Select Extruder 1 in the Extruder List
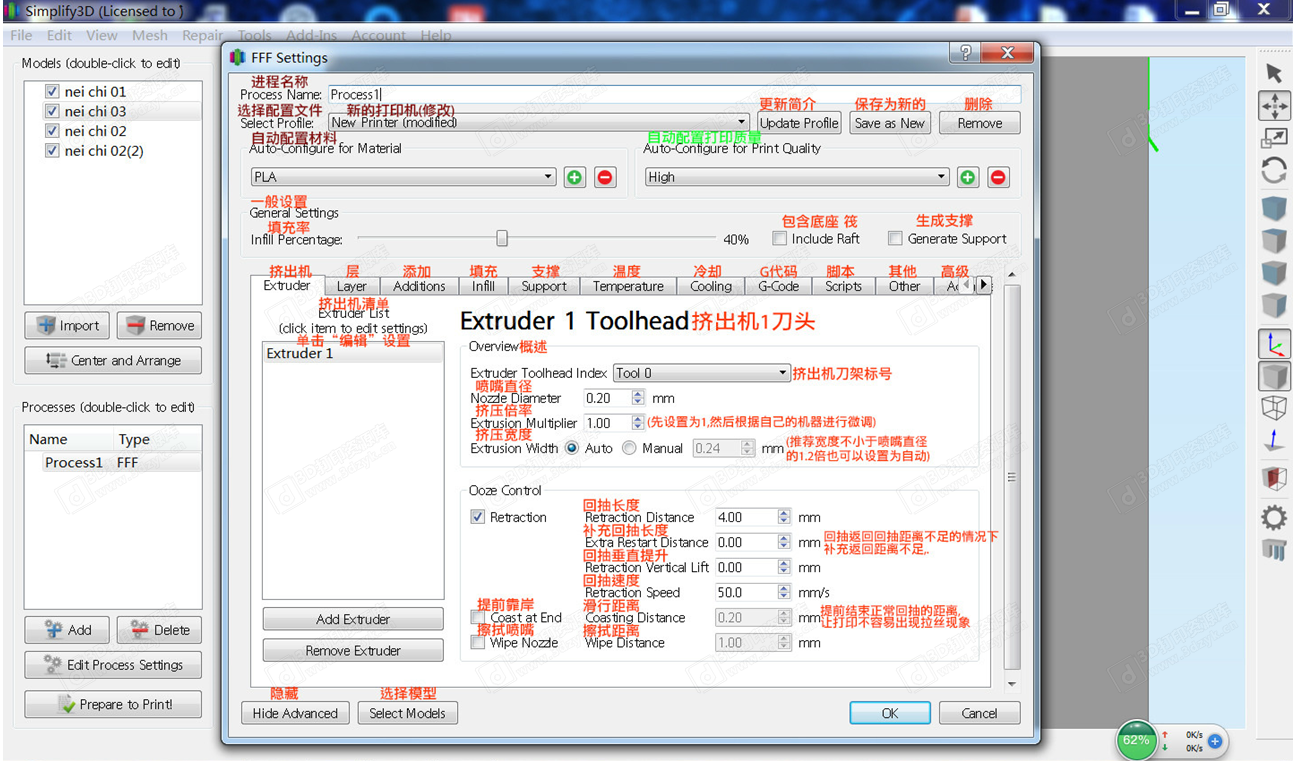The width and height of the screenshot is (1293, 761). (353, 353)
